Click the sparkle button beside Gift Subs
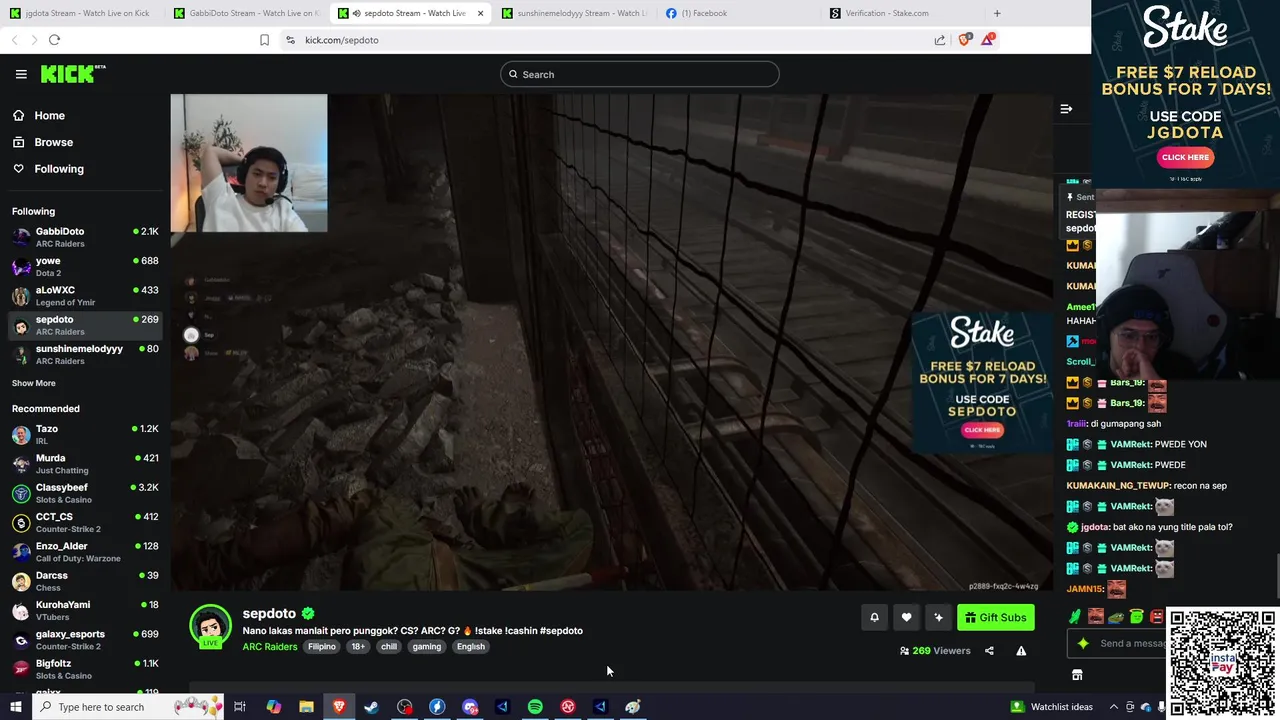This screenshot has width=1280, height=720. (x=938, y=617)
